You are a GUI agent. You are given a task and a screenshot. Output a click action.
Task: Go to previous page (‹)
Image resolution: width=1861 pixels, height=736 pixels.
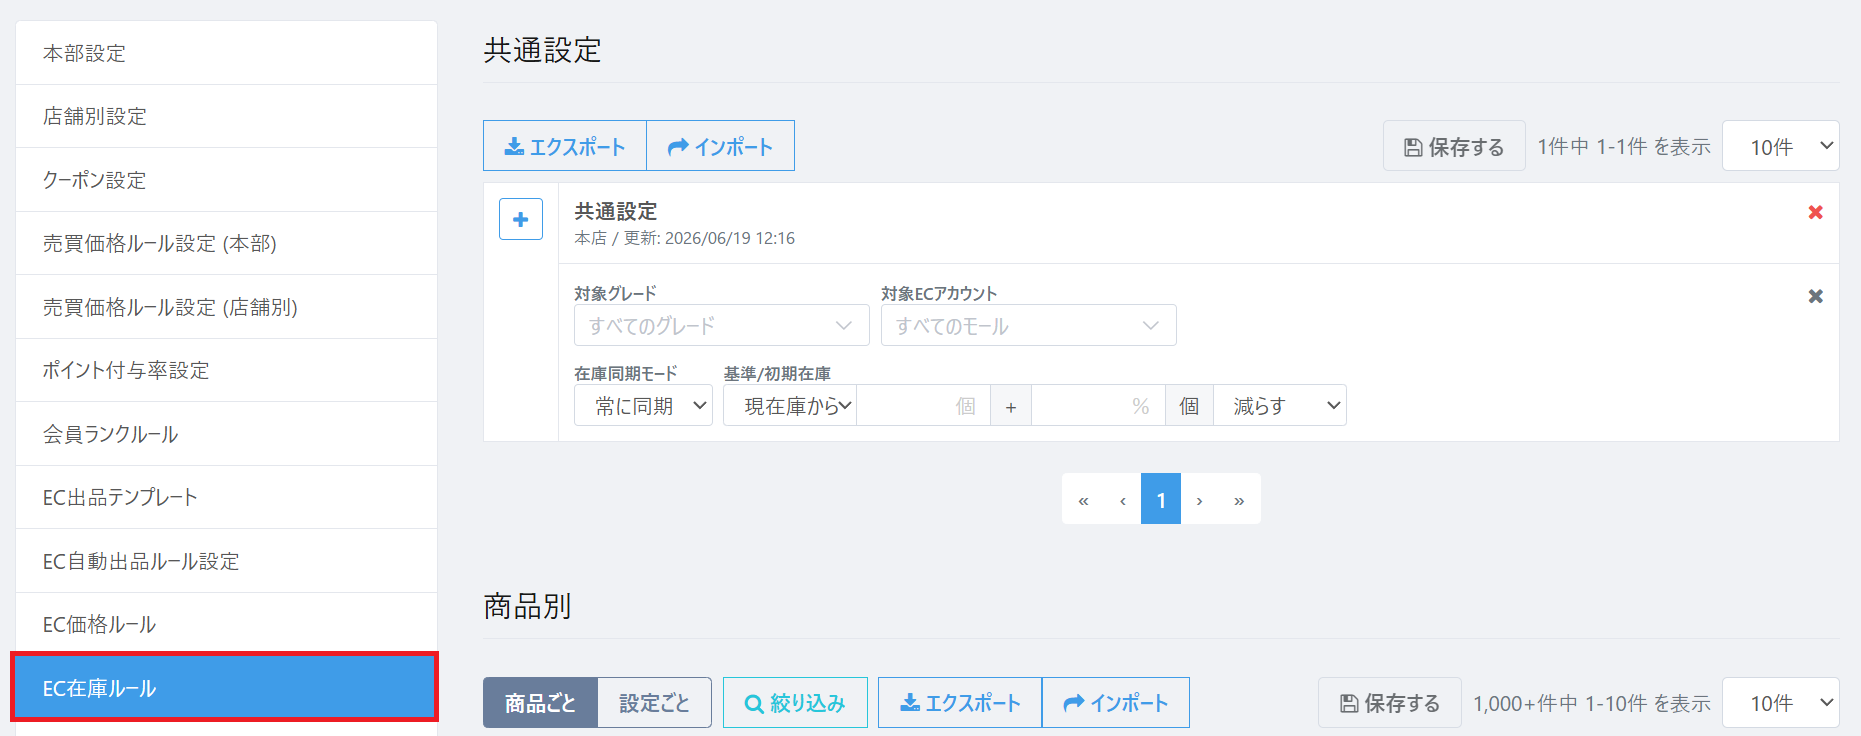(x=1123, y=499)
